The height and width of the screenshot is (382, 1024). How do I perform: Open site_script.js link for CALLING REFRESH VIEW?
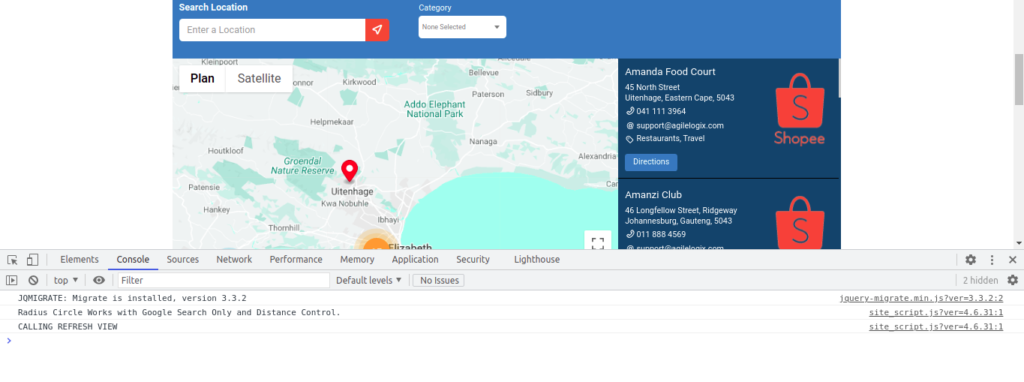click(x=936, y=327)
